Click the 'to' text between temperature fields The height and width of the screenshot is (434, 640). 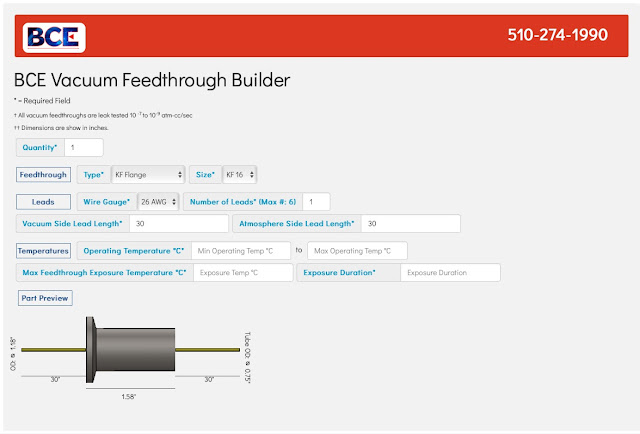click(299, 250)
